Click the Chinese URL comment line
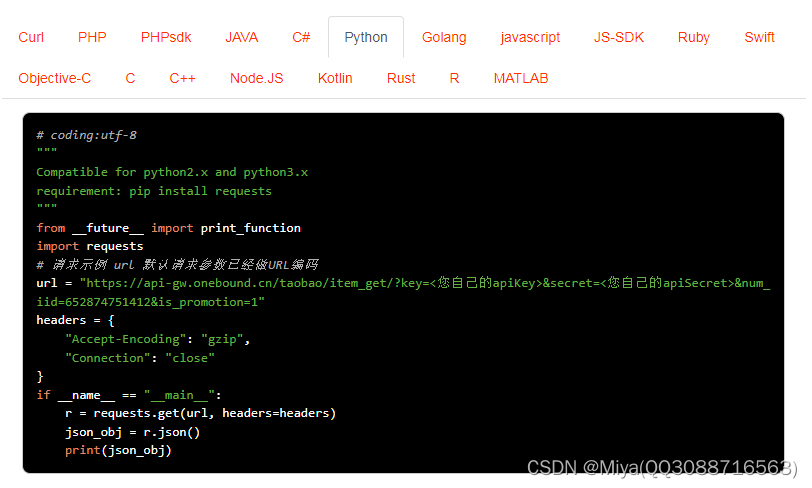The height and width of the screenshot is (488, 812). [177, 265]
